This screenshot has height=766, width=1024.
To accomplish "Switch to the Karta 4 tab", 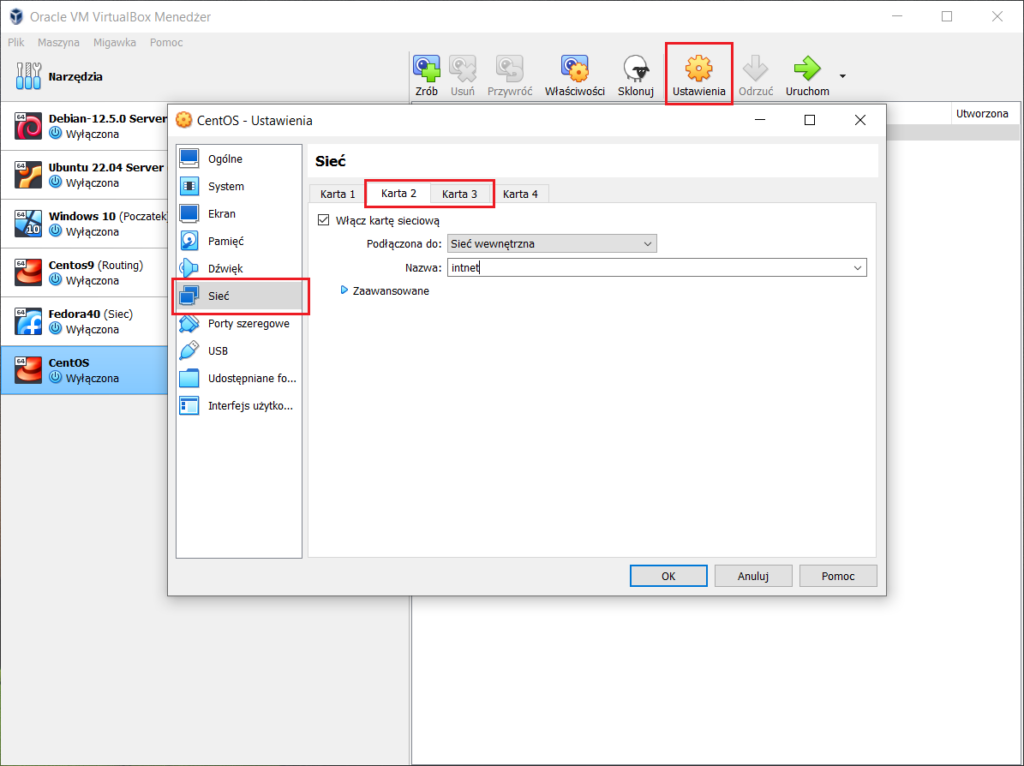I will tap(520, 194).
